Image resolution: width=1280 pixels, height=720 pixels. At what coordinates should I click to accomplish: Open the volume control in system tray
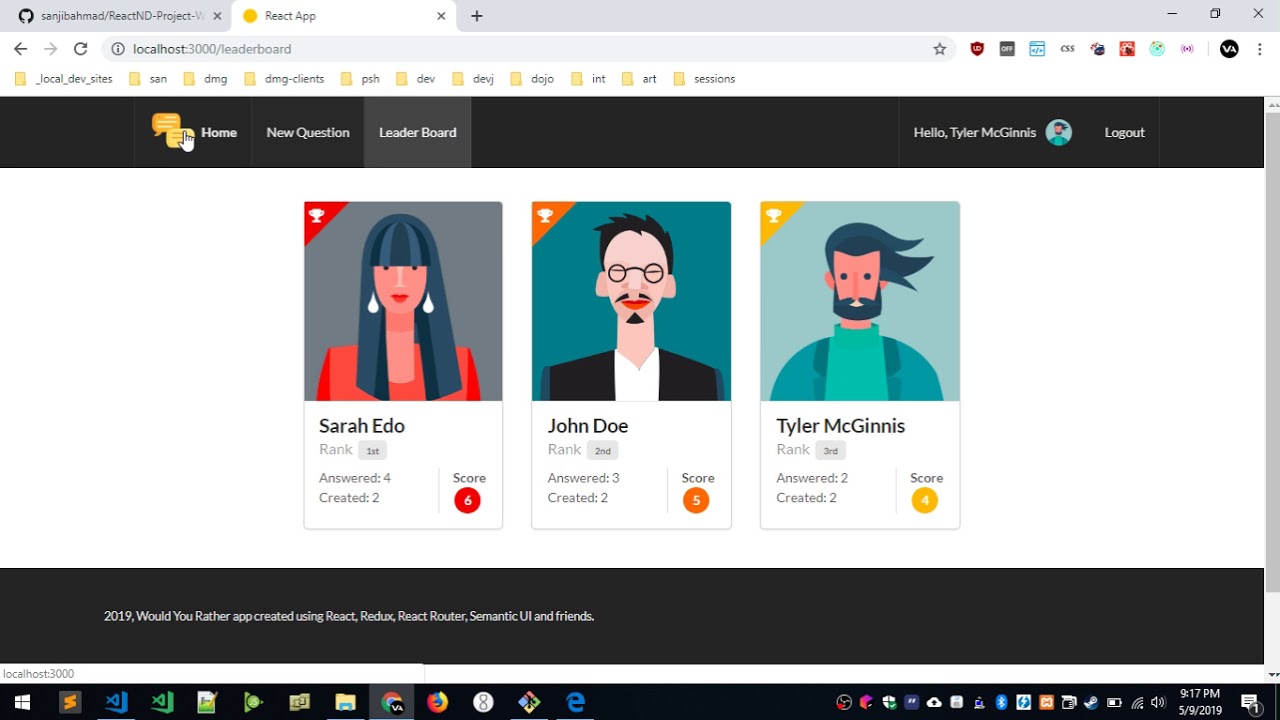point(1158,702)
